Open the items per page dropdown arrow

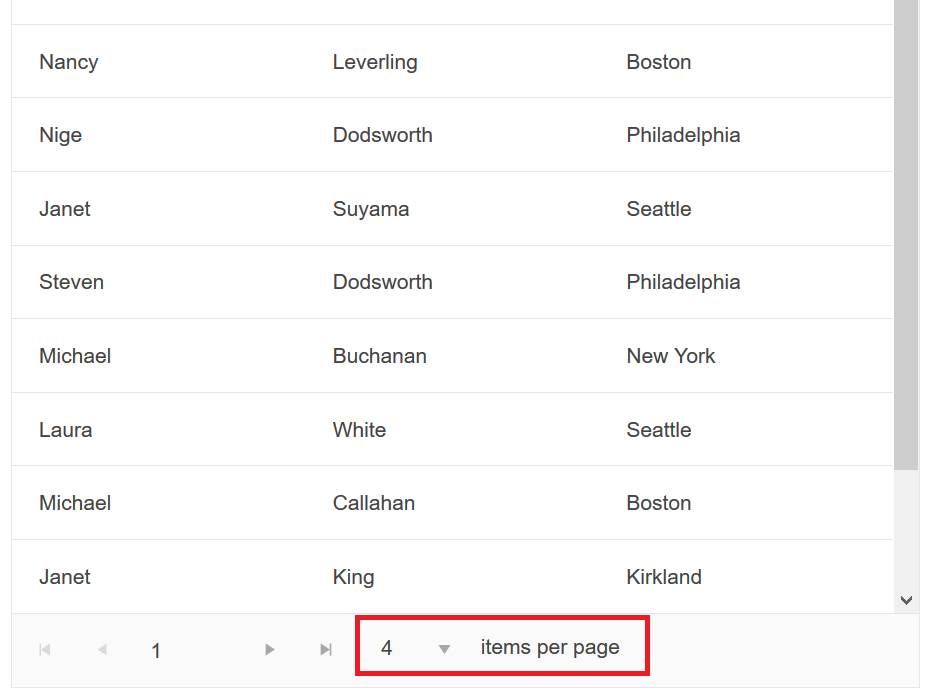[x=444, y=650]
